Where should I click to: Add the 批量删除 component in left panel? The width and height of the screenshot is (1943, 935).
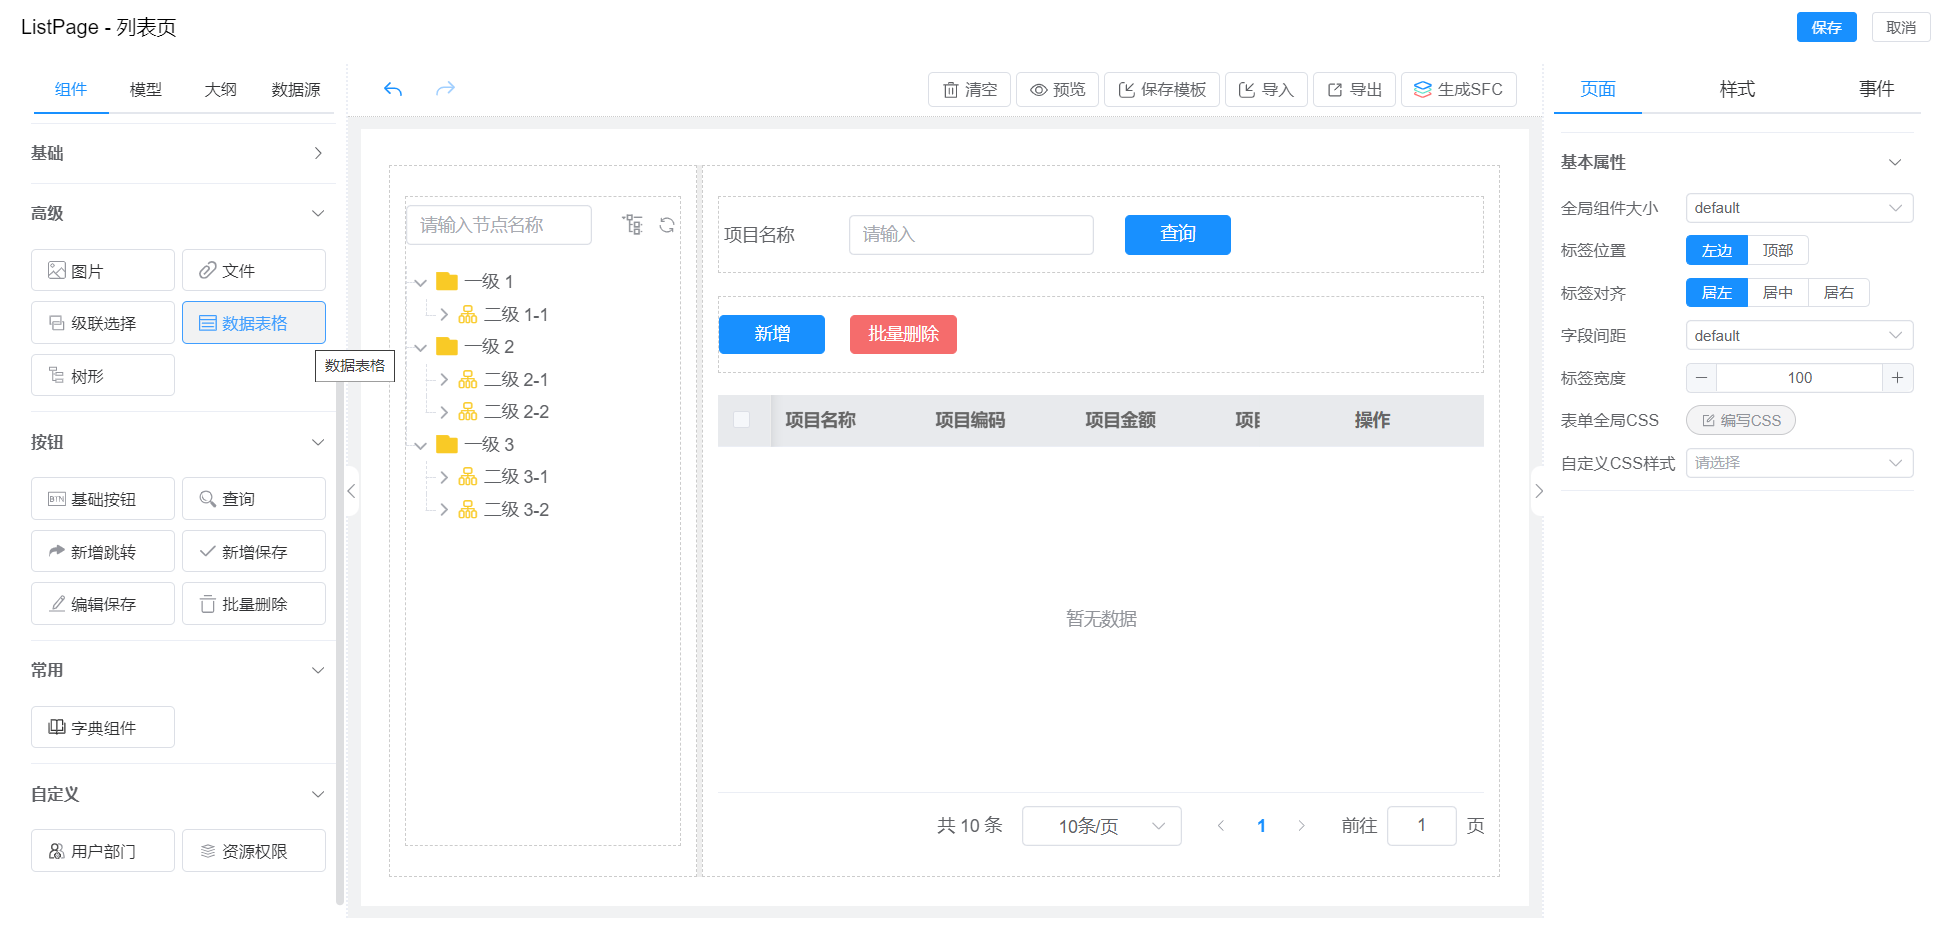[x=254, y=603]
